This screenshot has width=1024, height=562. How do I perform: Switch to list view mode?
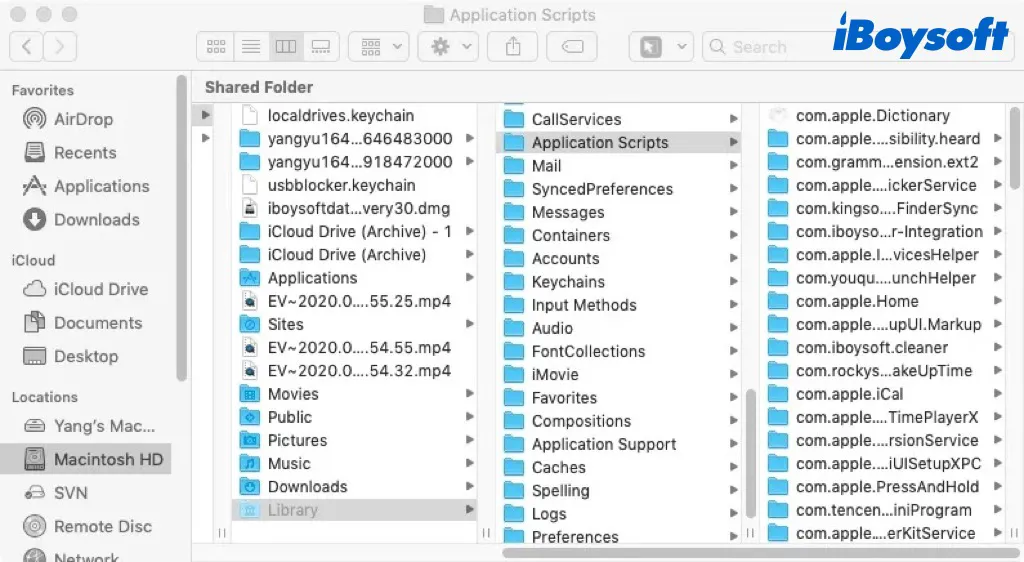coord(251,46)
